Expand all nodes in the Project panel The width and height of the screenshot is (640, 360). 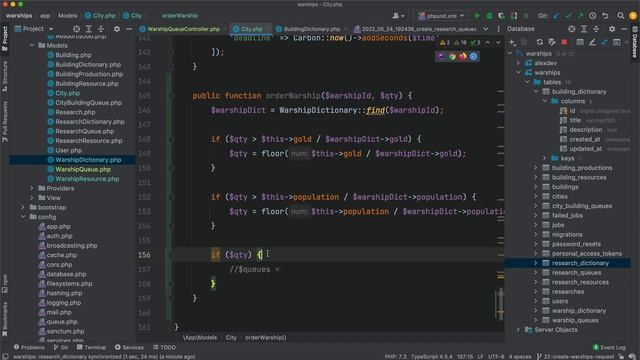pyautogui.click(x=89, y=29)
